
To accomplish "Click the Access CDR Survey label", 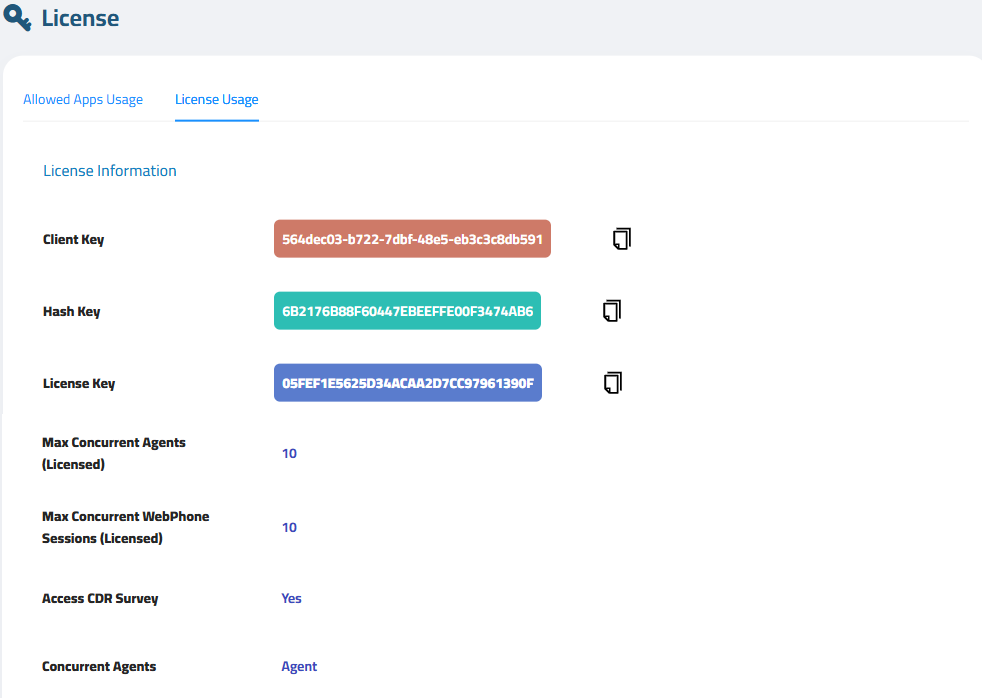I will click(x=100, y=598).
